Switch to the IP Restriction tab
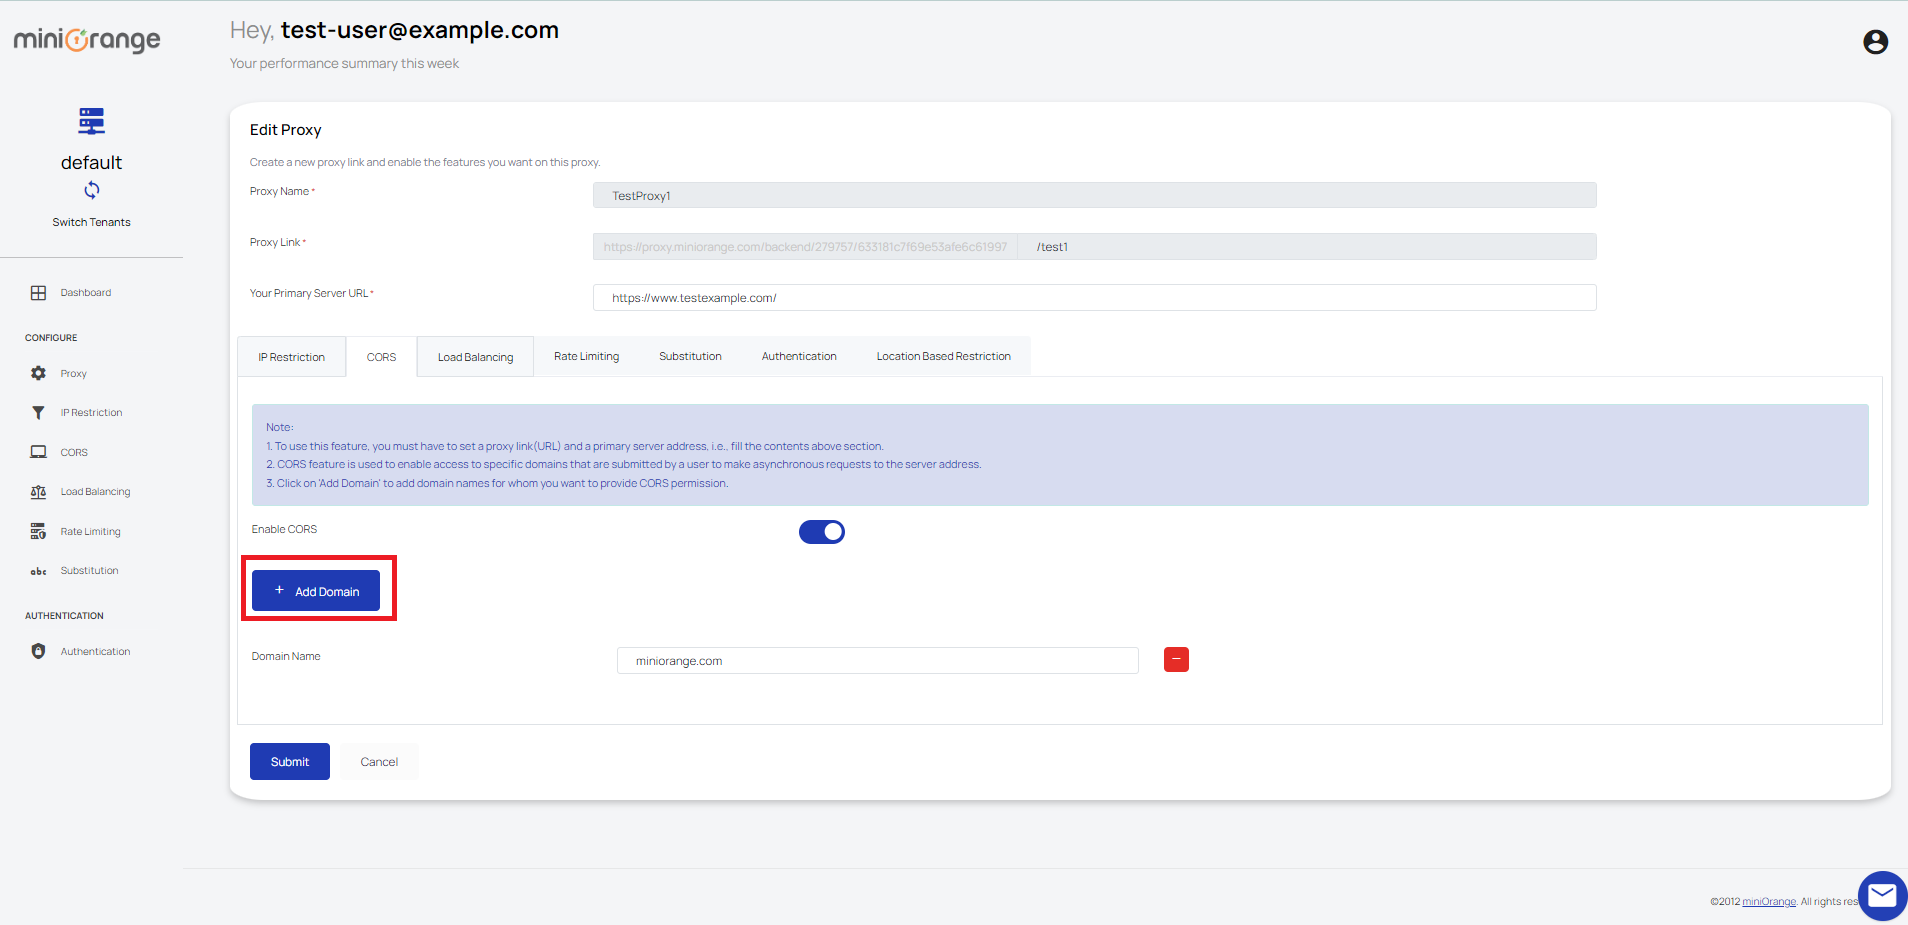The width and height of the screenshot is (1908, 925). tap(291, 357)
